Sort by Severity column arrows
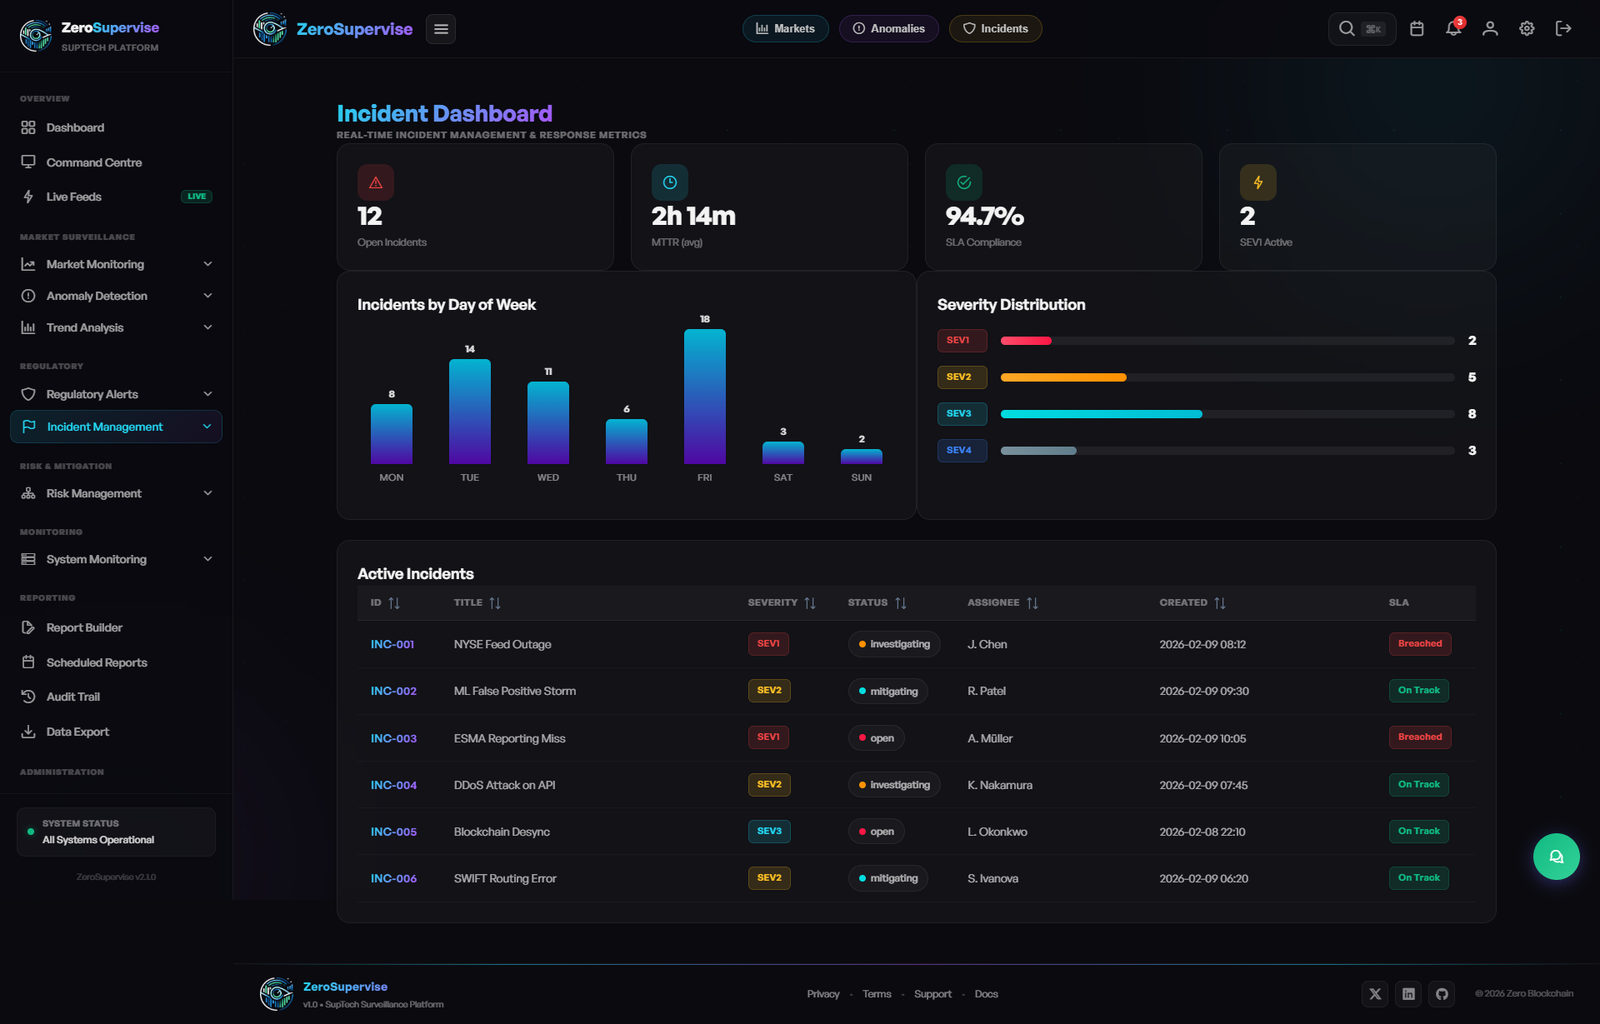The height and width of the screenshot is (1024, 1600). tap(810, 603)
